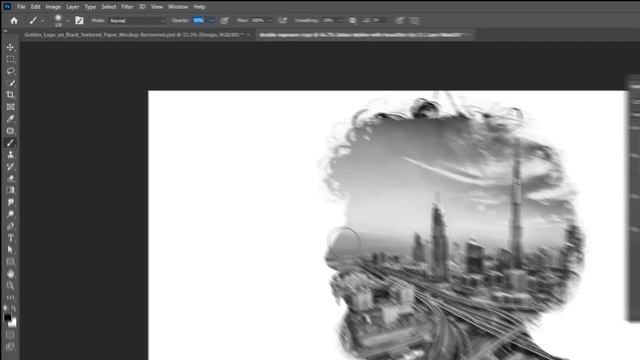This screenshot has height=360, width=640.
Task: Open the Opacity slider dropdown arrow
Action: (x=211, y=20)
